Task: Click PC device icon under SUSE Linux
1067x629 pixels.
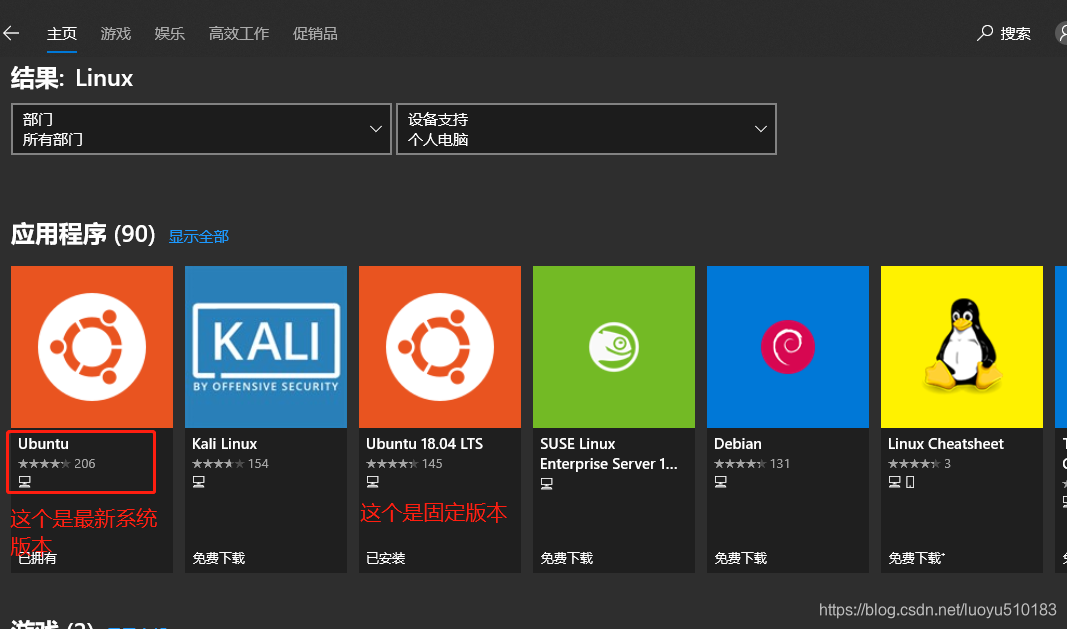Action: (x=547, y=483)
